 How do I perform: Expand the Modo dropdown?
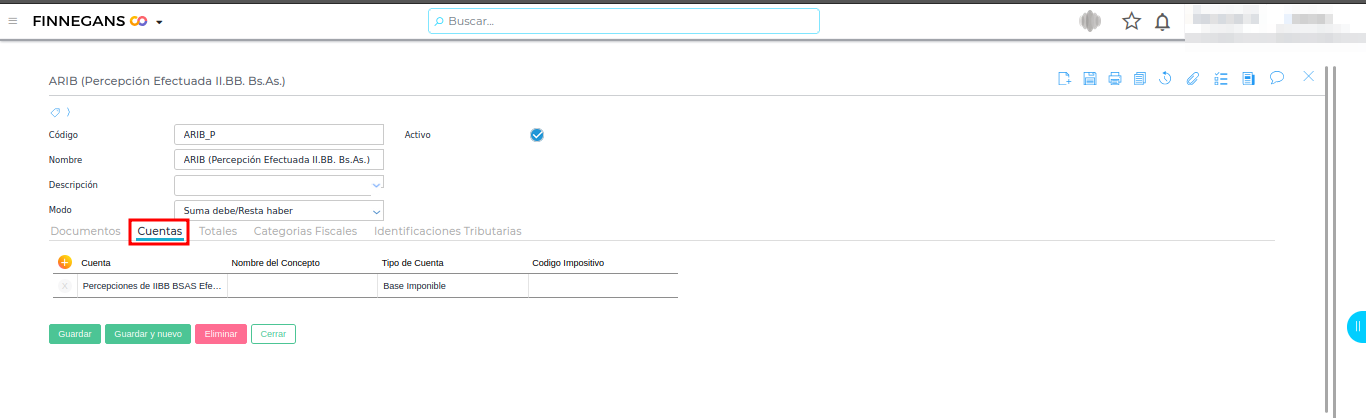point(376,211)
